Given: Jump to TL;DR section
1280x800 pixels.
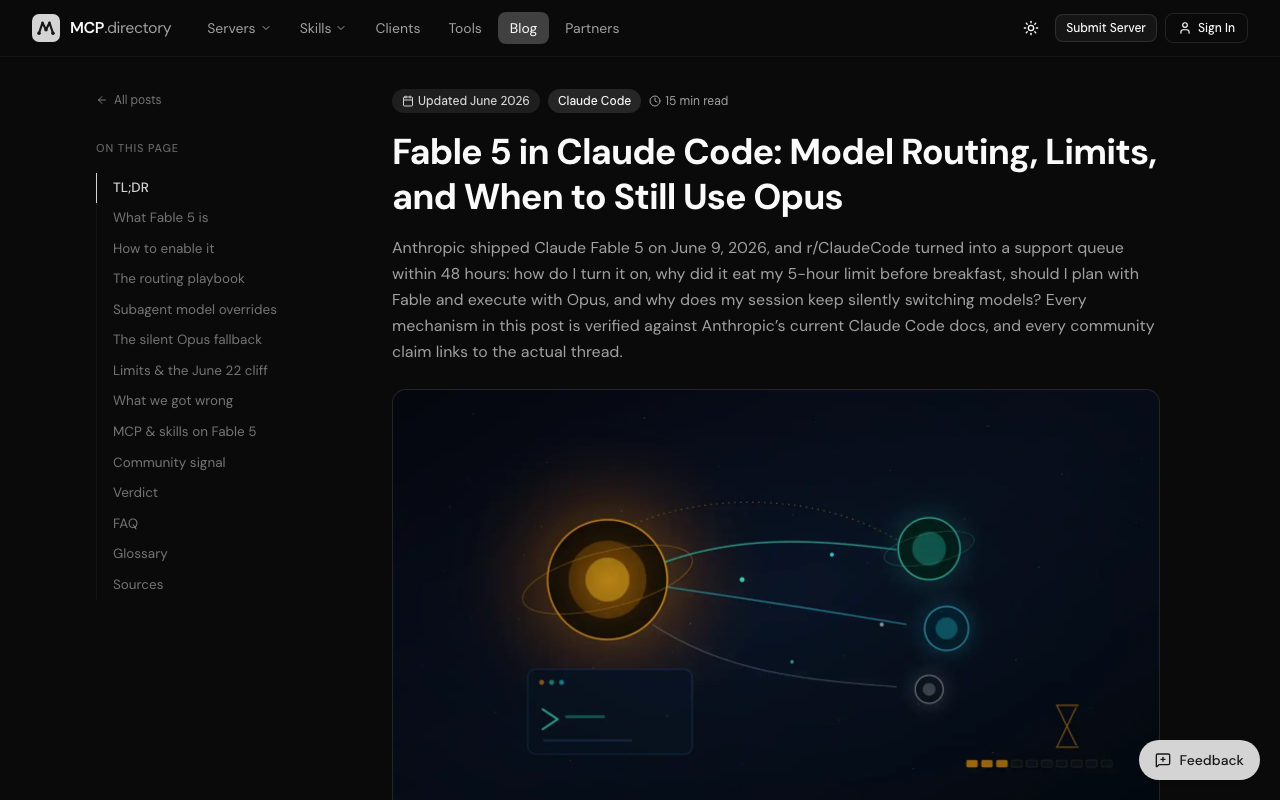Looking at the screenshot, I should pos(131,187).
